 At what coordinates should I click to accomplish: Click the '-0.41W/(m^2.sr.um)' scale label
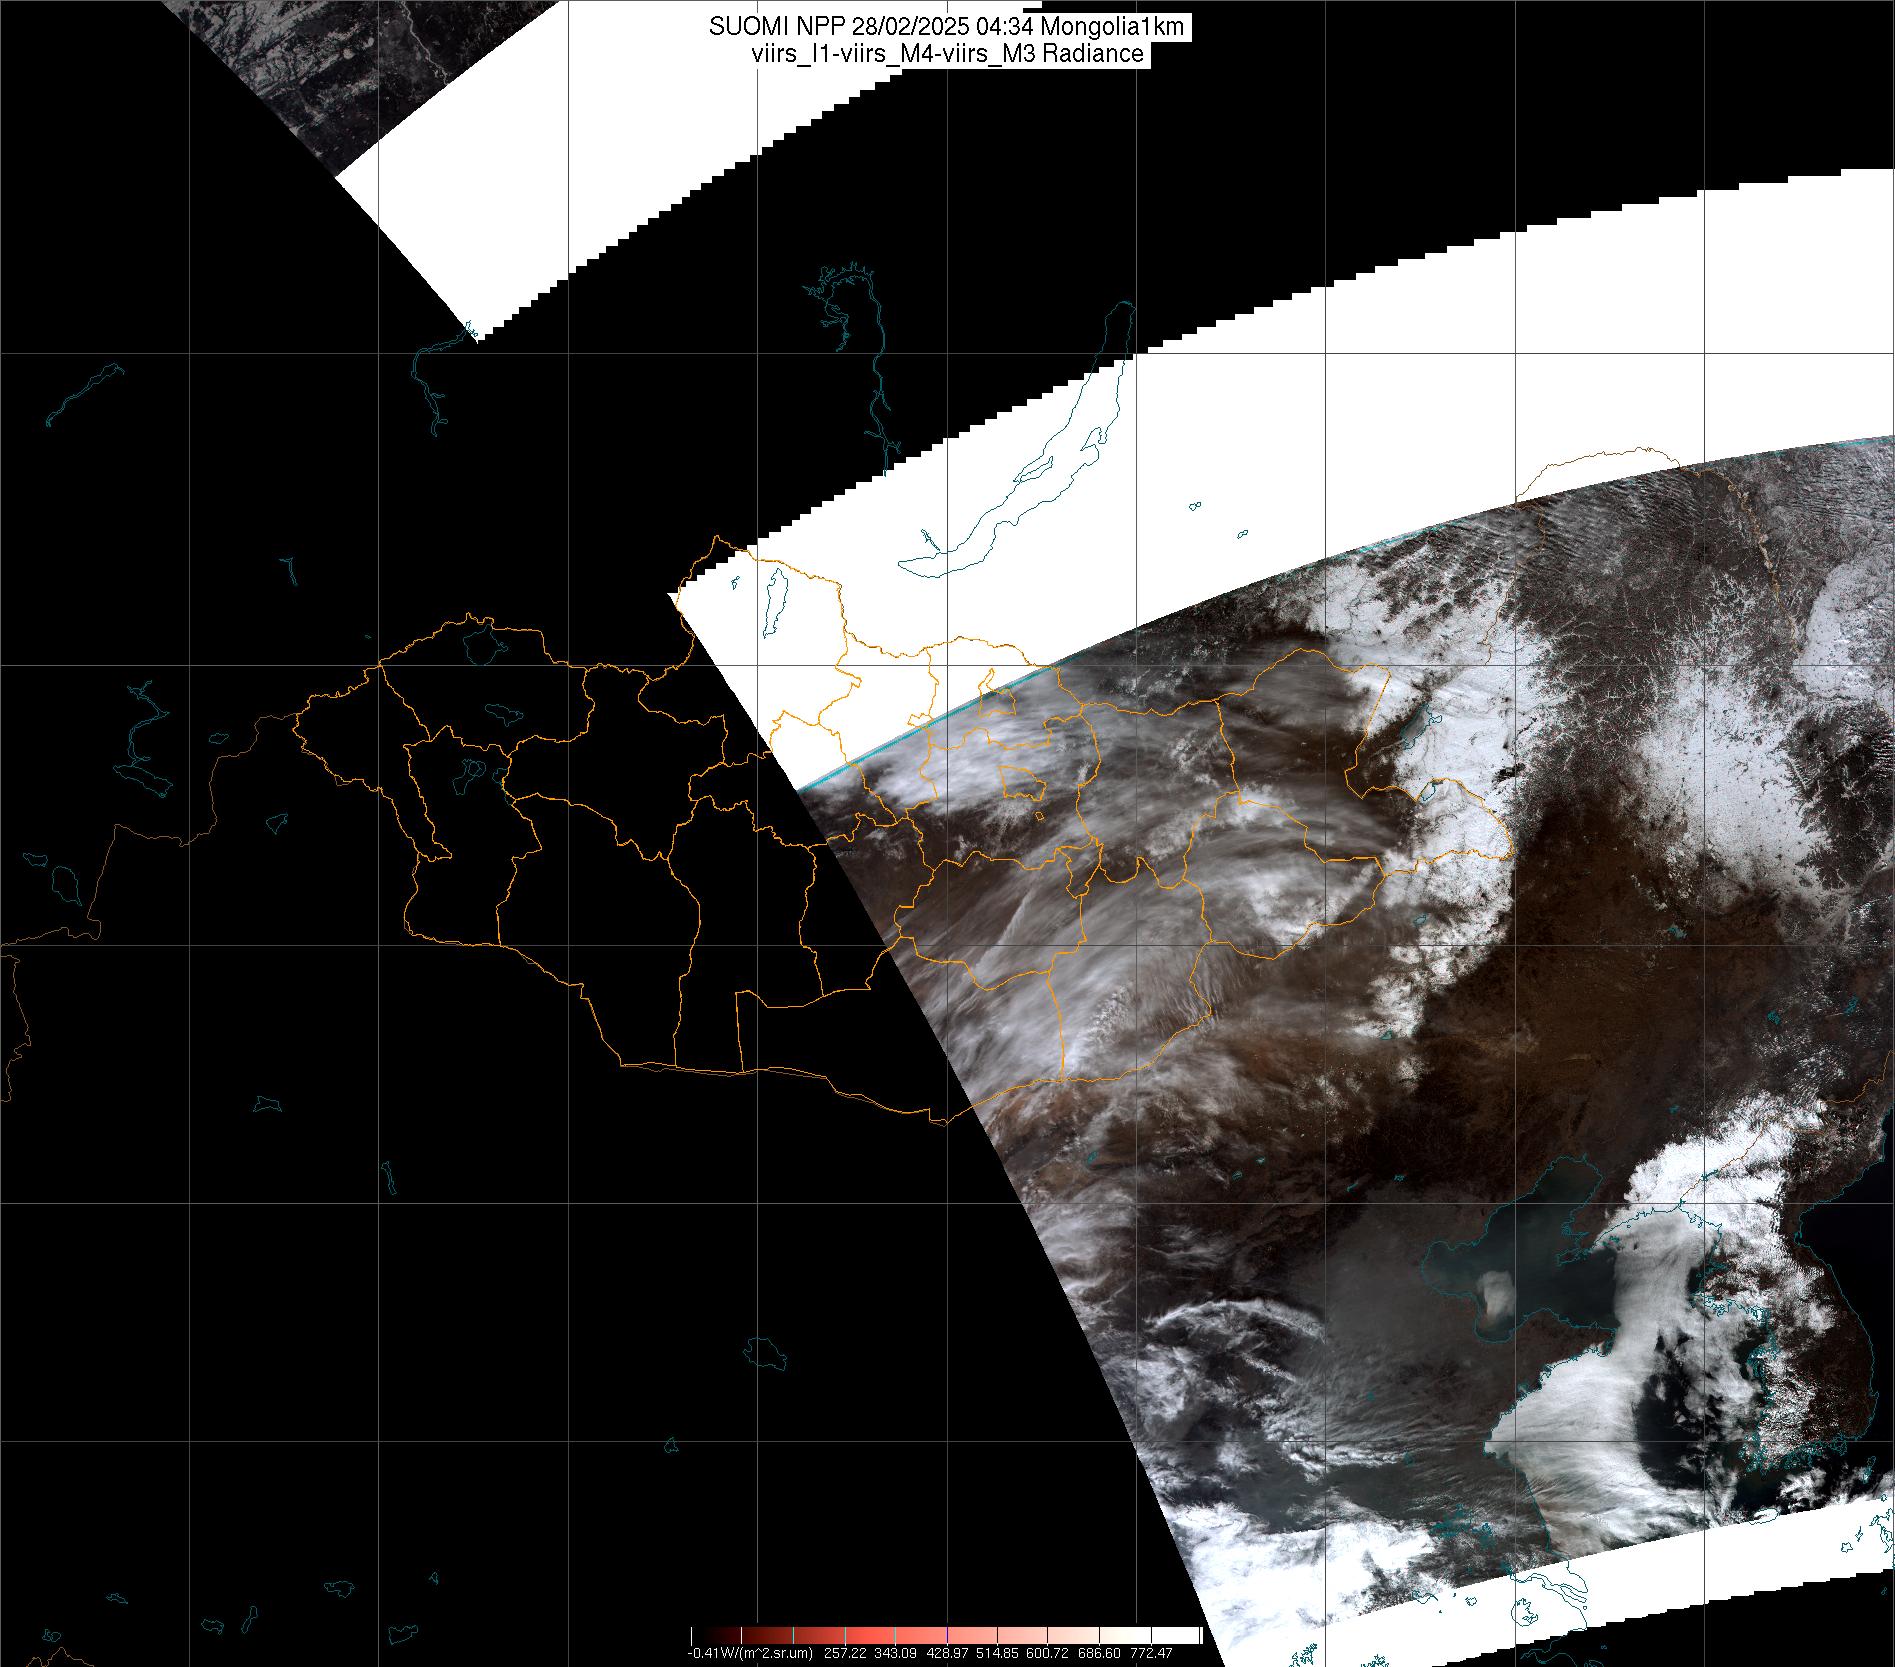tap(750, 1654)
